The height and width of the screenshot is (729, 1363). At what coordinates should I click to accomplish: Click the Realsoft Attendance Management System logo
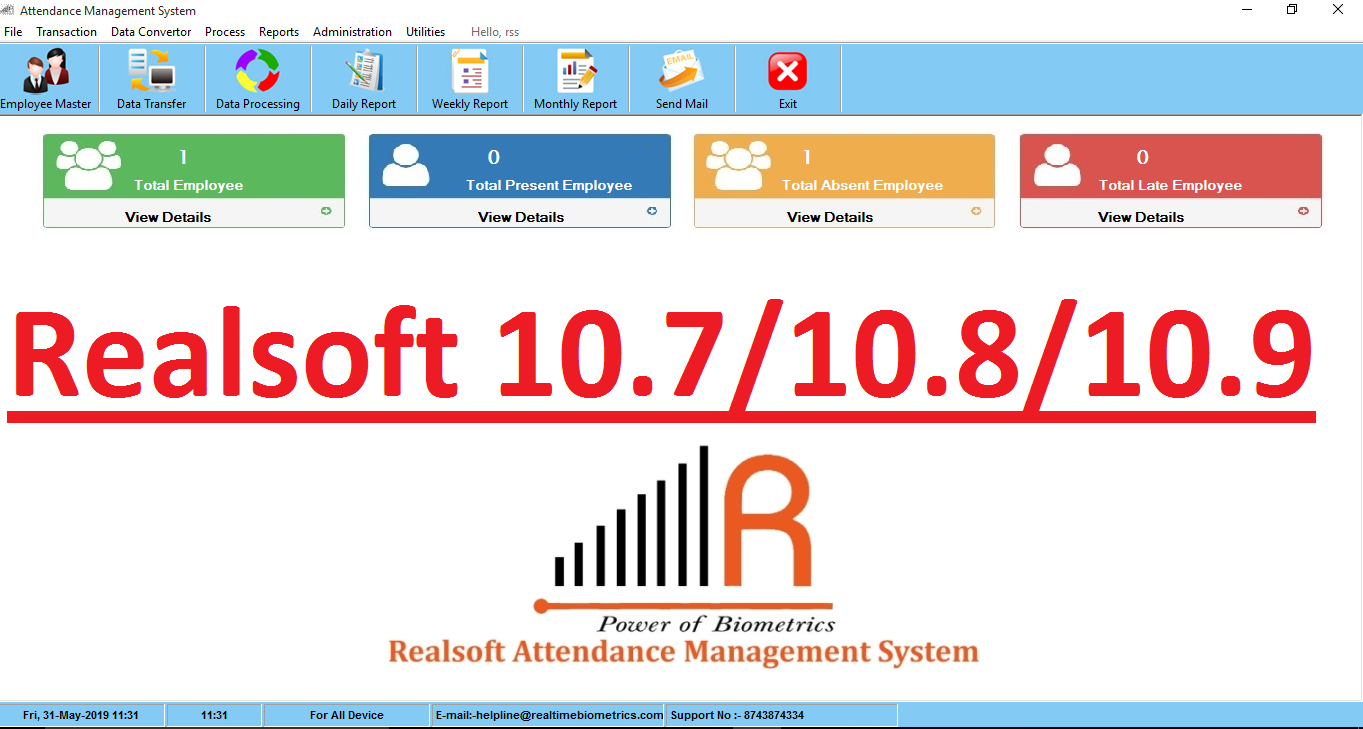(684, 556)
